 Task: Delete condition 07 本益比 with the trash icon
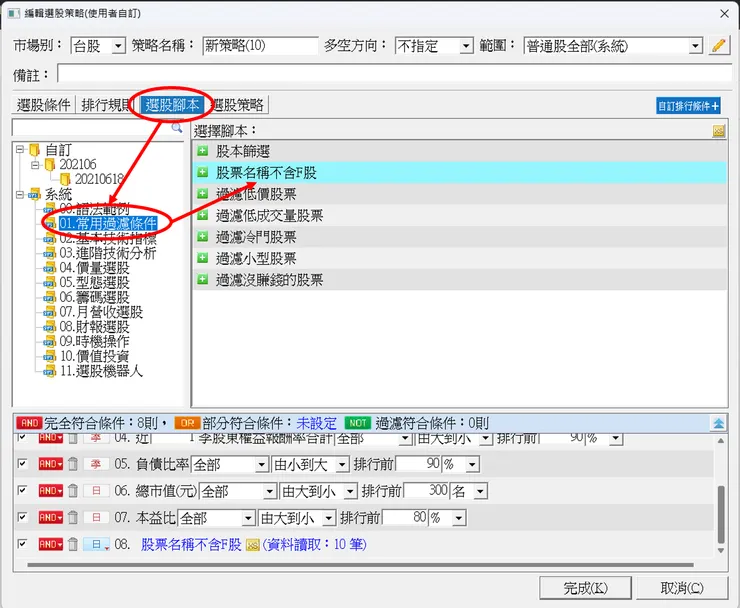coord(73,517)
